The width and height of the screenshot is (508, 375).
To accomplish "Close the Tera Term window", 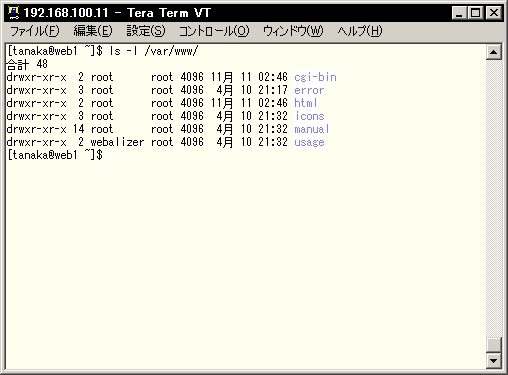I will tap(494, 13).
